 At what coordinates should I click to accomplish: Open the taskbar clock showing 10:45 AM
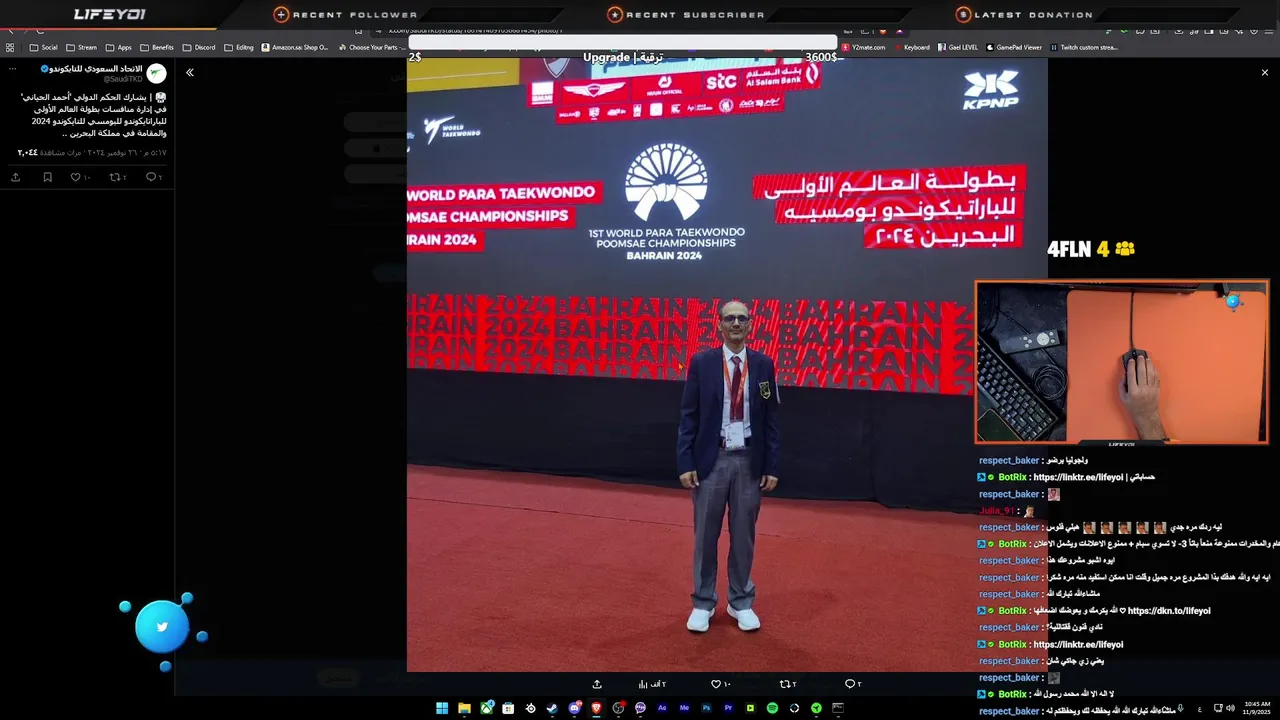coord(1258,708)
